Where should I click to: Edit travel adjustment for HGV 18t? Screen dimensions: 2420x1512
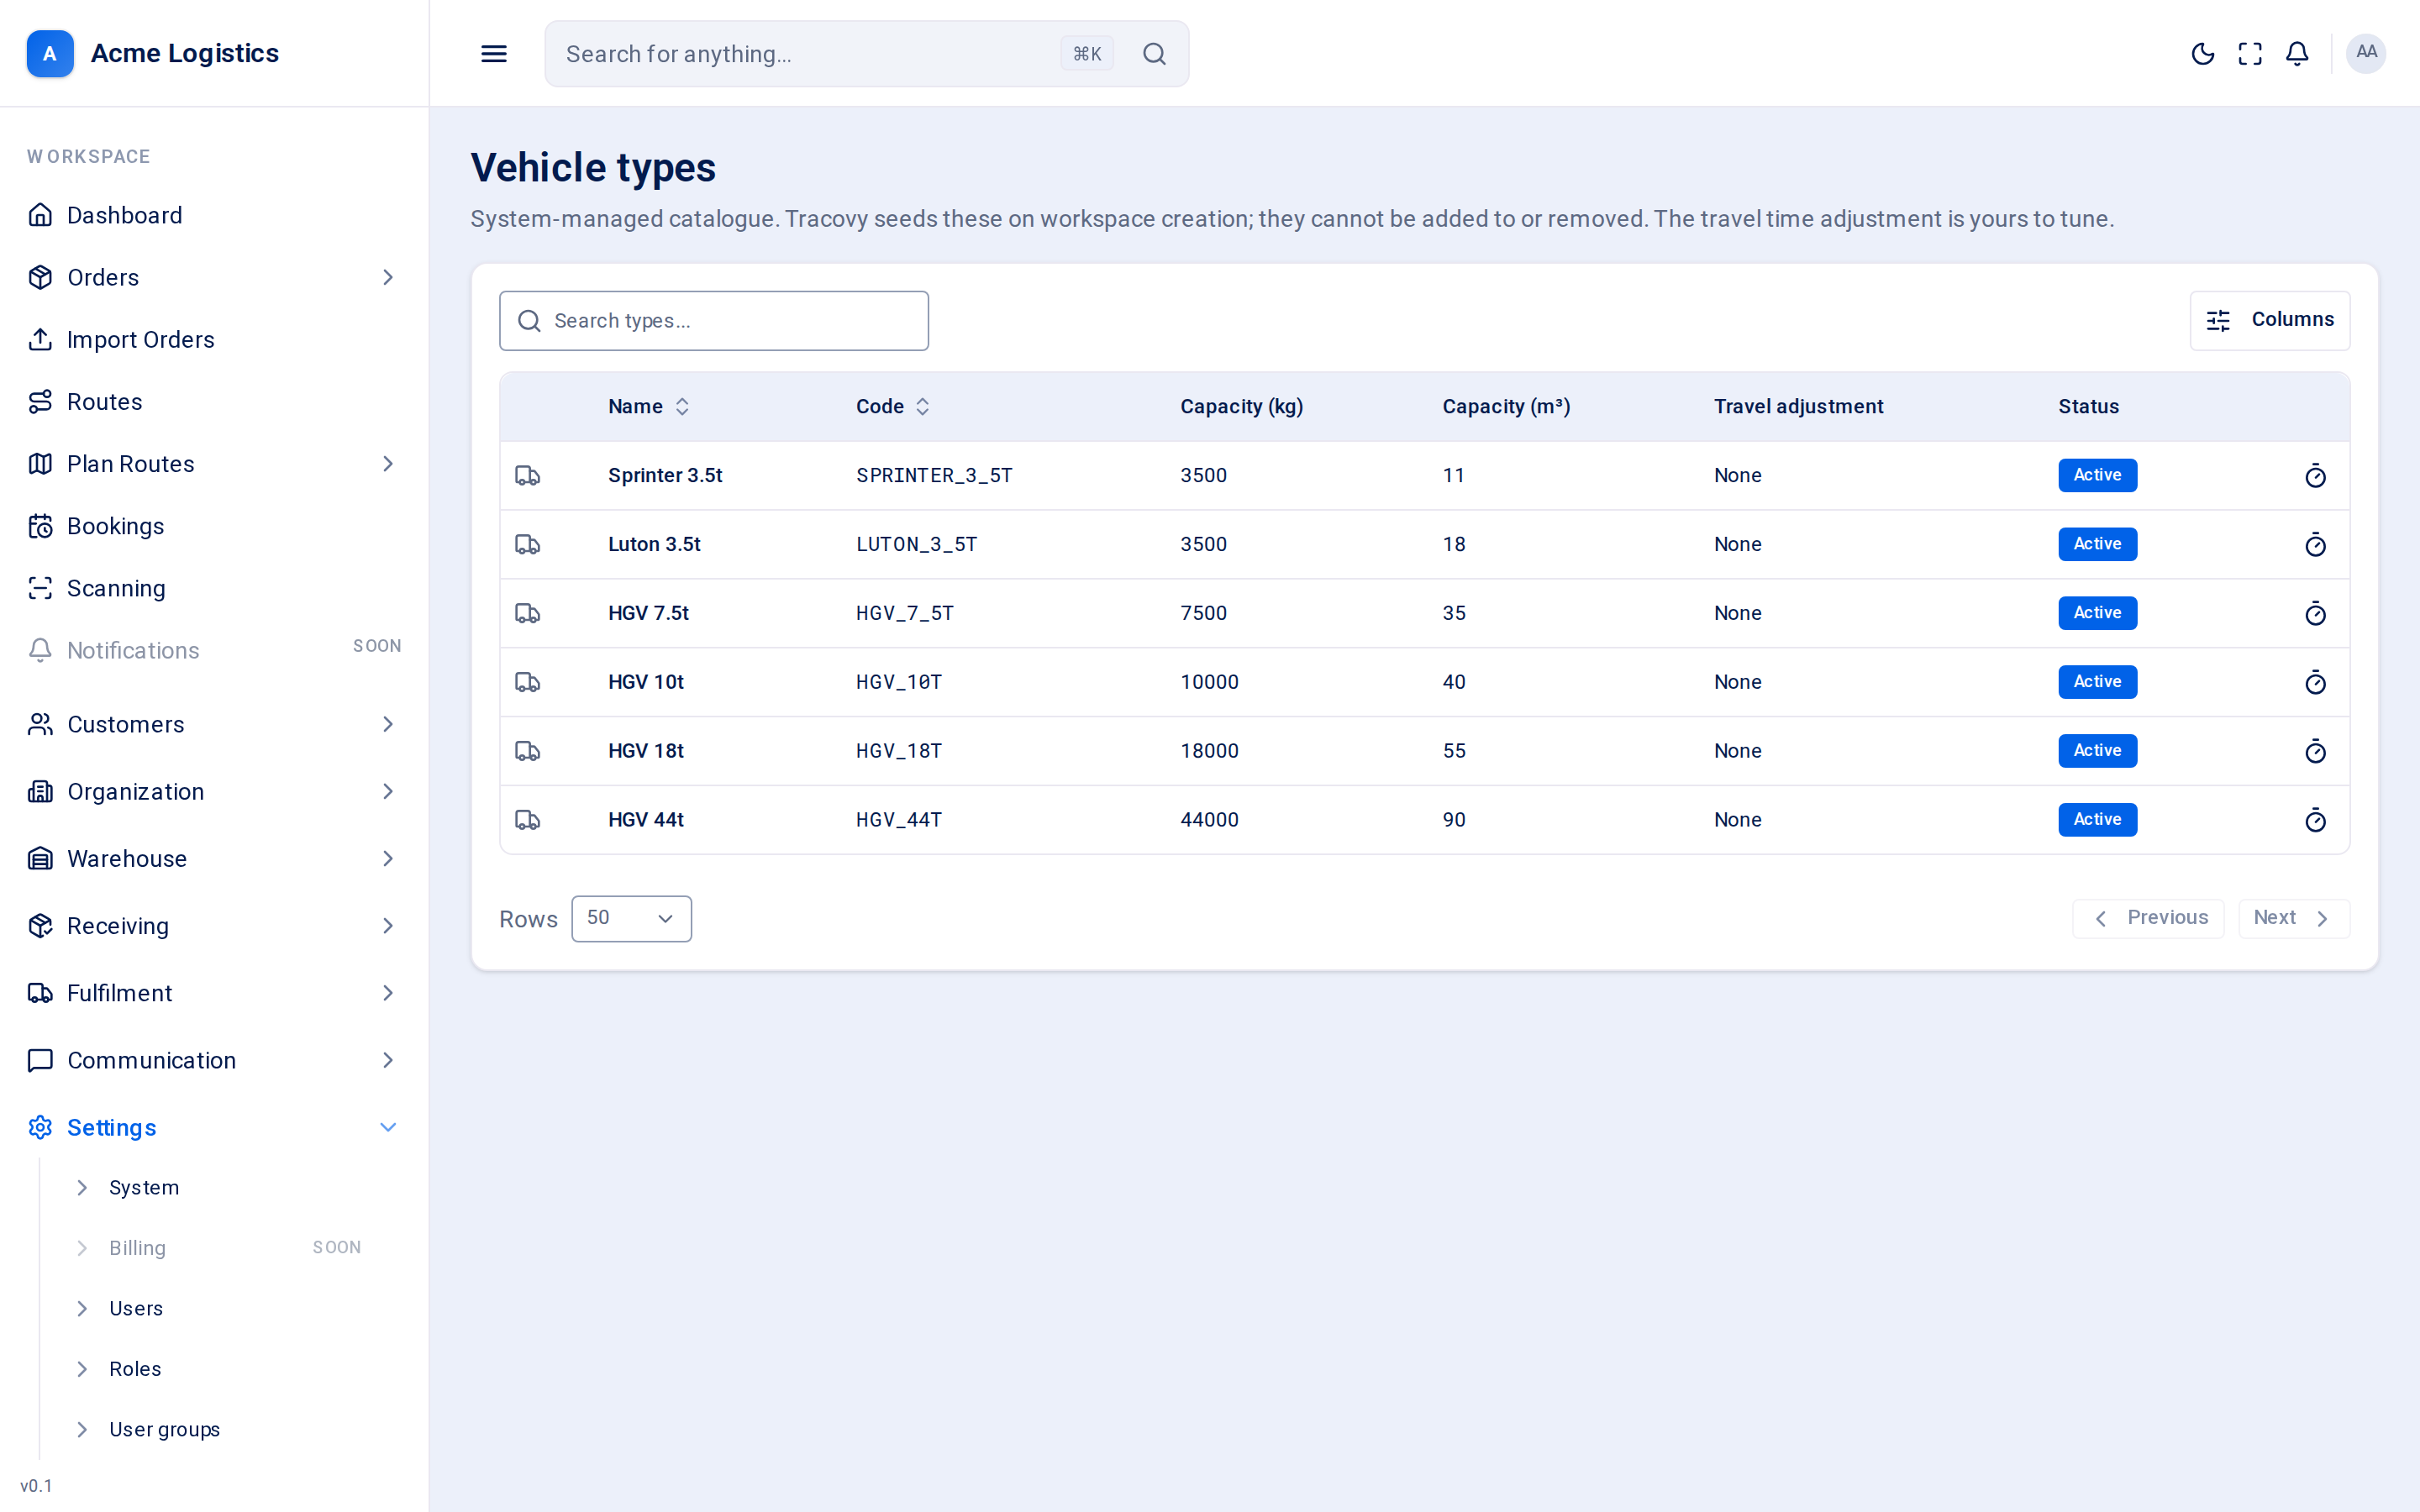click(x=2315, y=751)
